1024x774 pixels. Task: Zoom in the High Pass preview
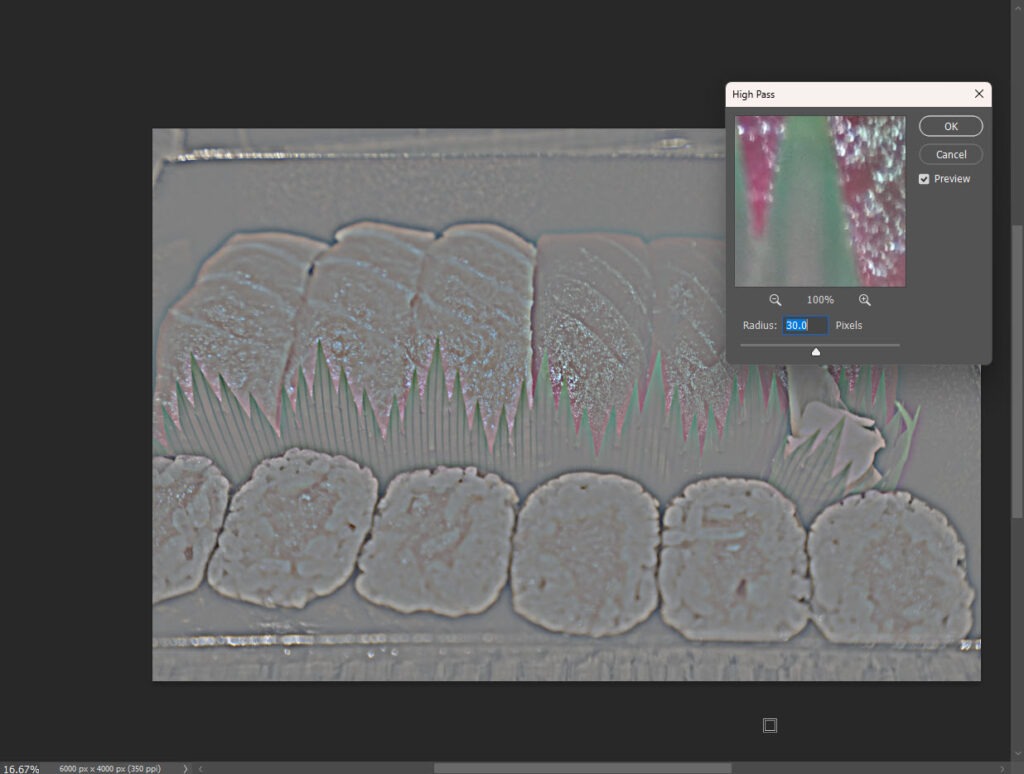(864, 300)
